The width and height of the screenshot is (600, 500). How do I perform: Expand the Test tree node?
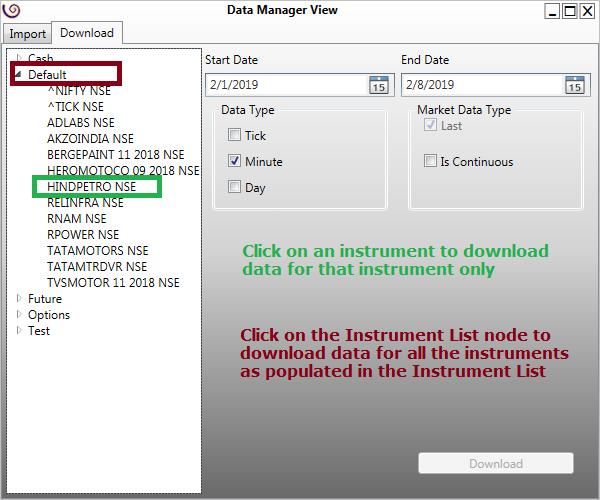18,331
